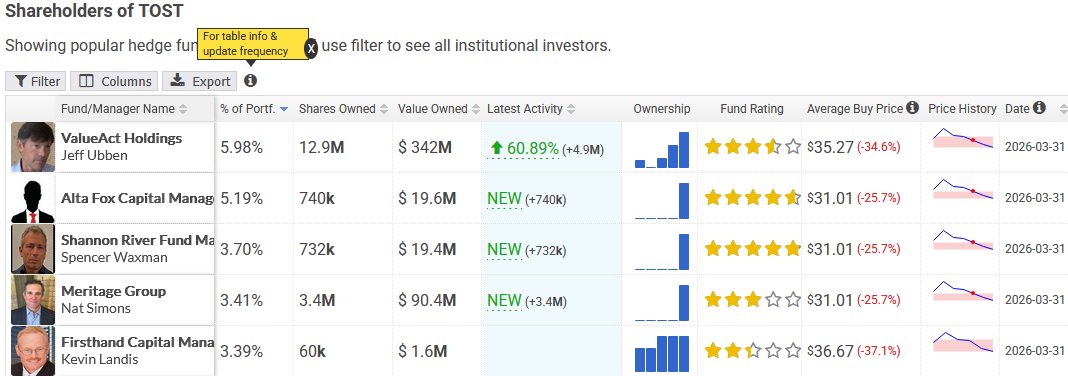Click Shannon River five-star rating

(753, 249)
